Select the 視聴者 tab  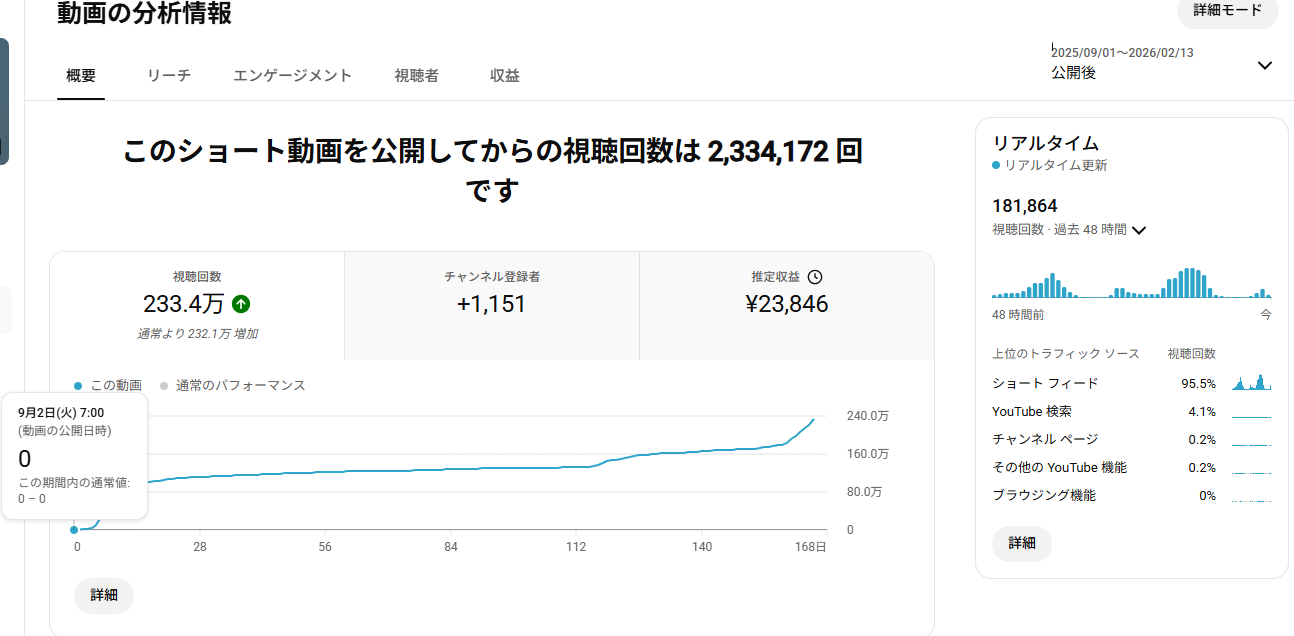(416, 76)
